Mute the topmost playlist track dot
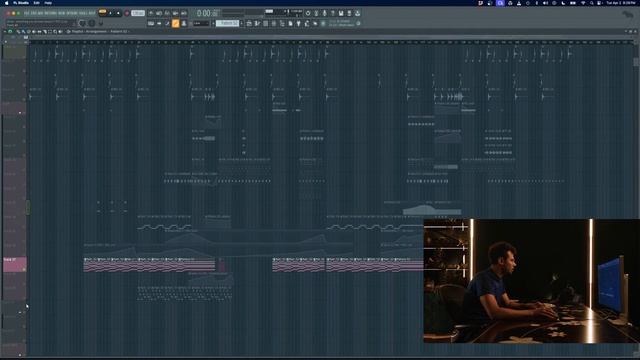 [x=25, y=56]
